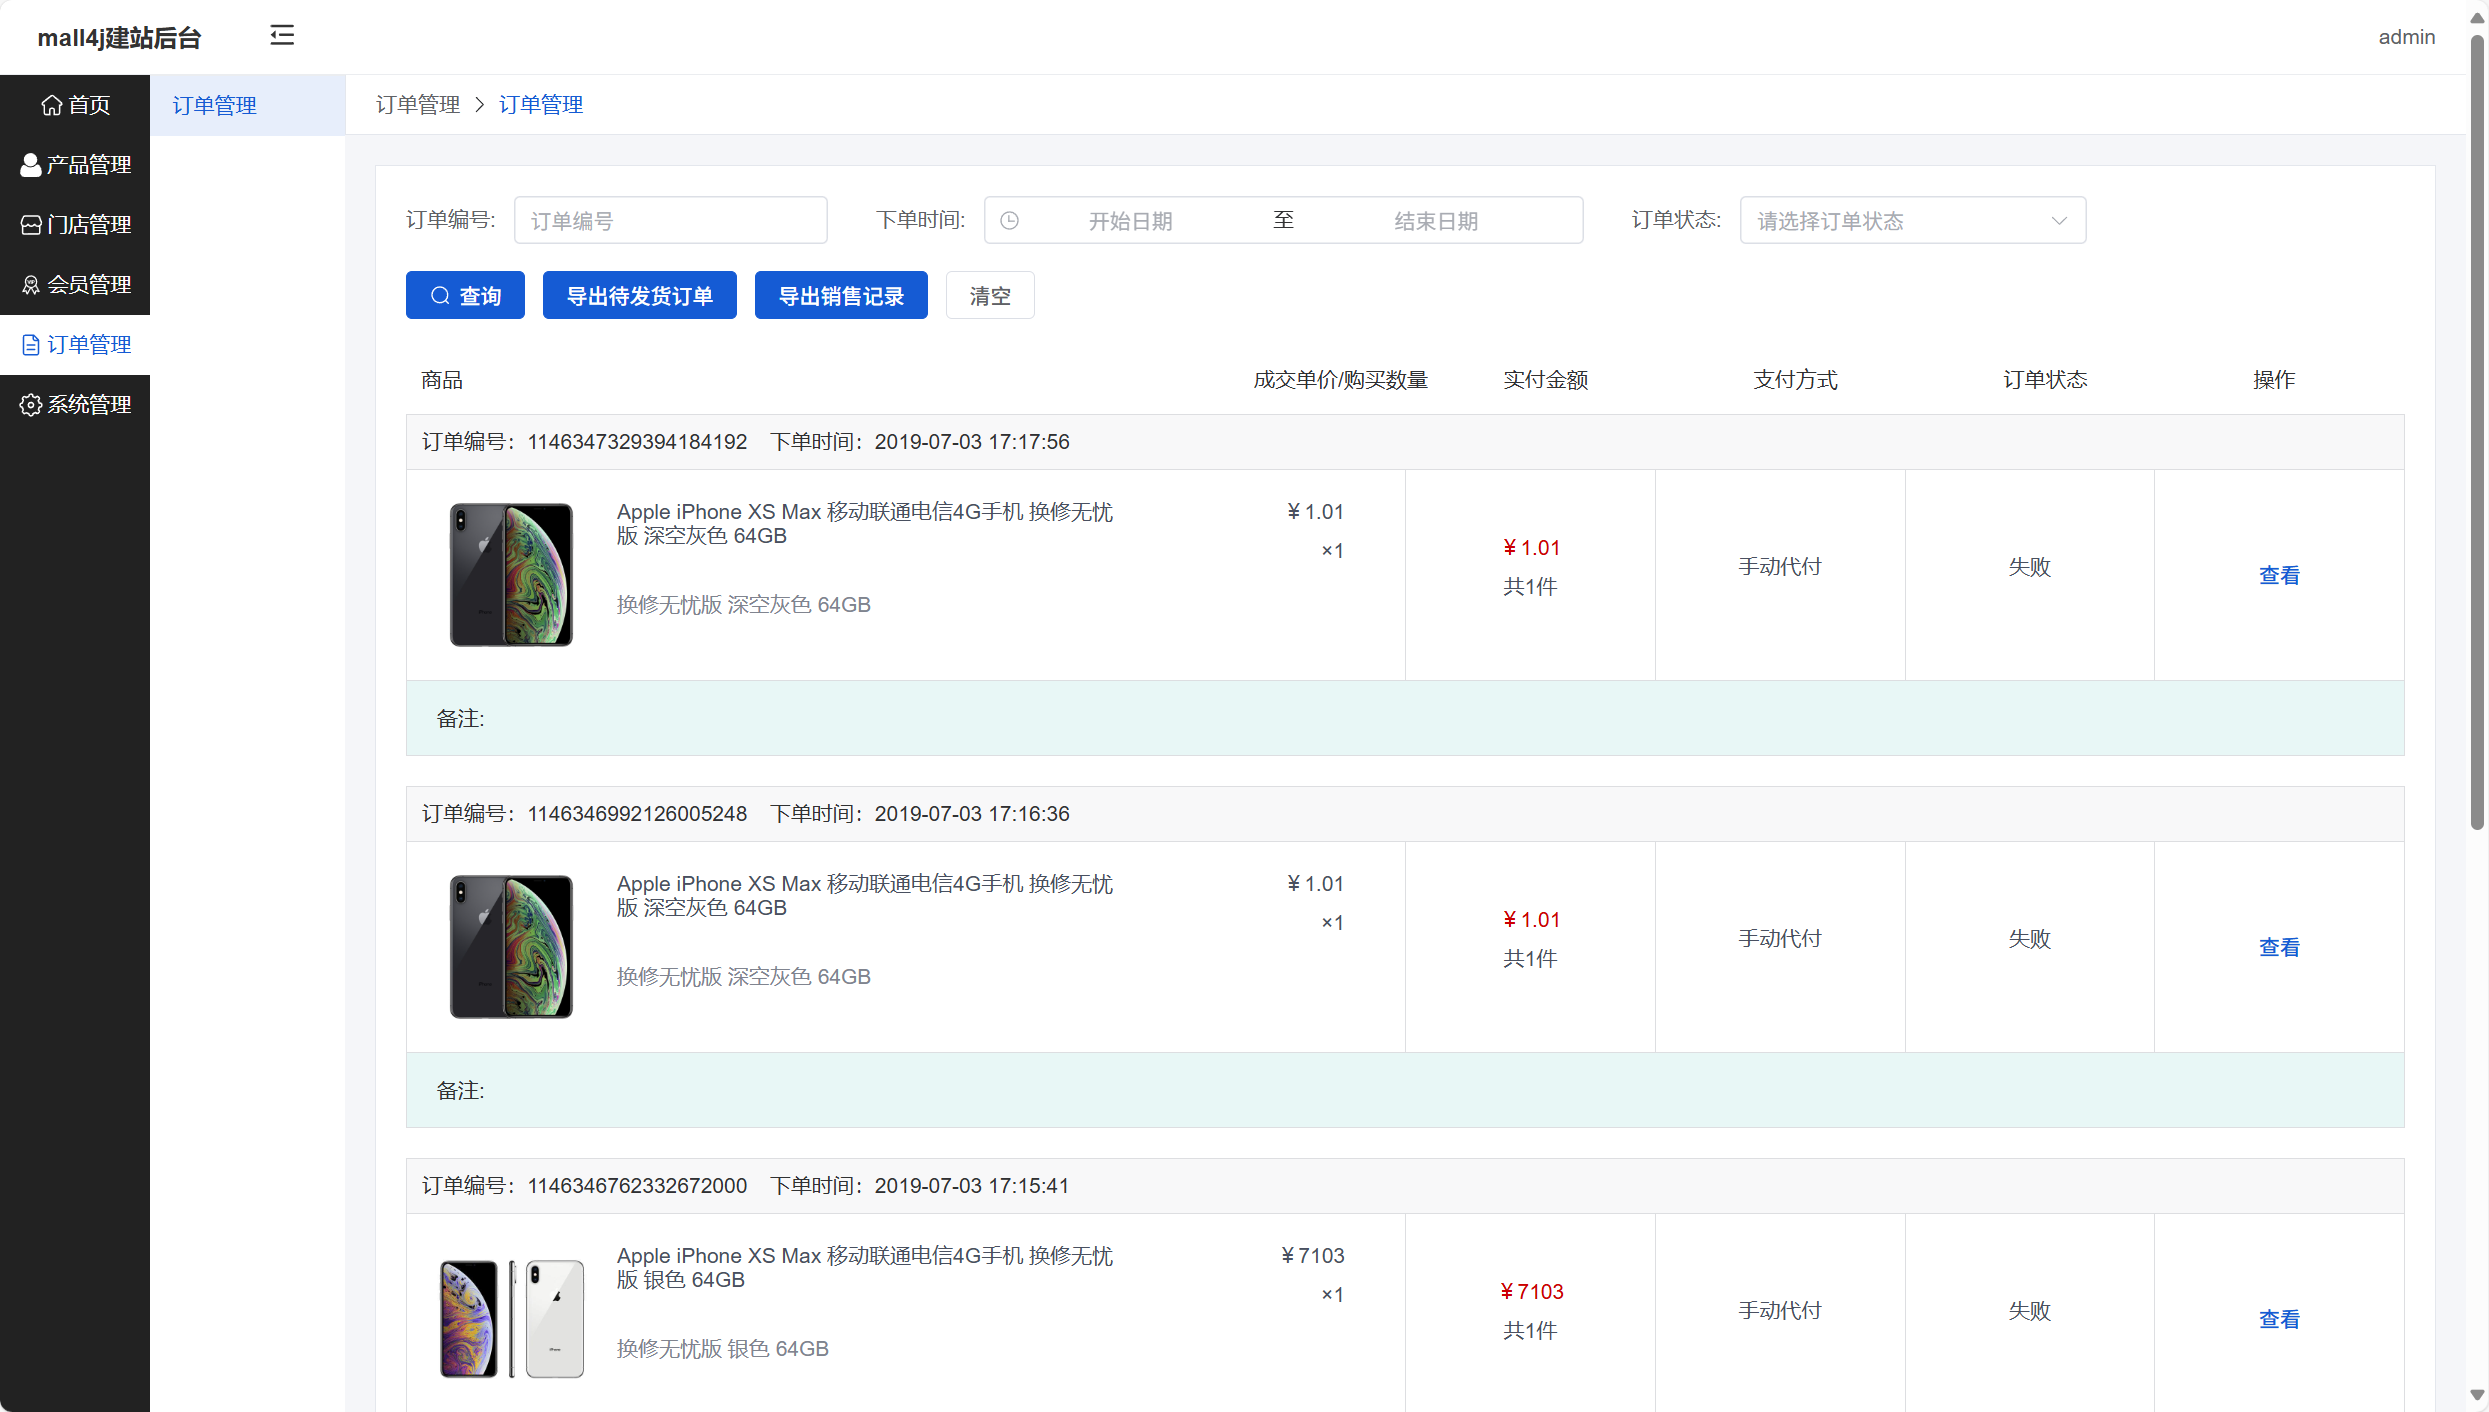Click the 订单编号 input field
The width and height of the screenshot is (2489, 1412).
click(670, 221)
